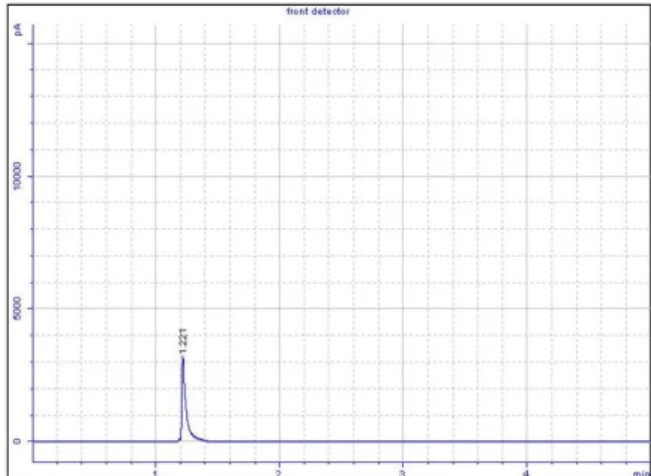Click the 0 value on the y-axis
Screen dimensions: 651x476
tap(17, 441)
